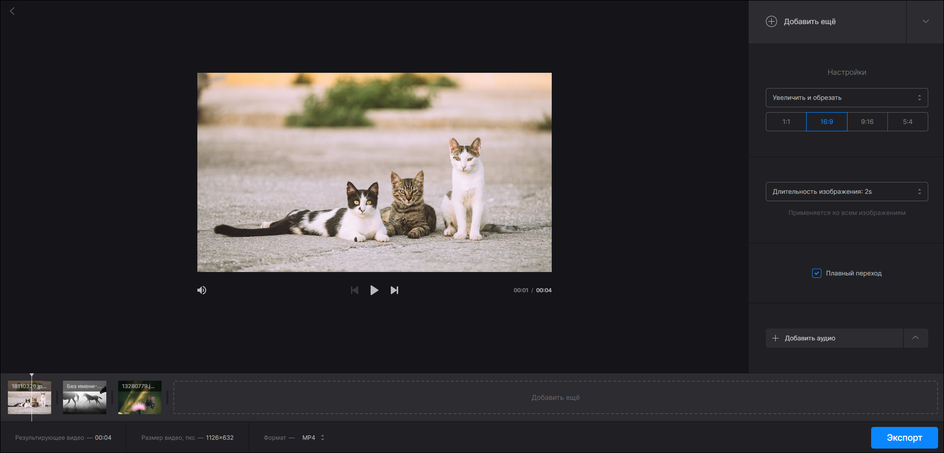Click the Добавить ещё drop area in timeline
The image size is (944, 453).
point(555,397)
